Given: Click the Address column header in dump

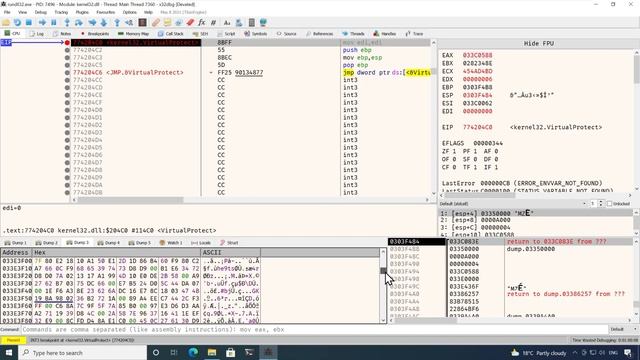Looking at the screenshot, I should (17, 253).
